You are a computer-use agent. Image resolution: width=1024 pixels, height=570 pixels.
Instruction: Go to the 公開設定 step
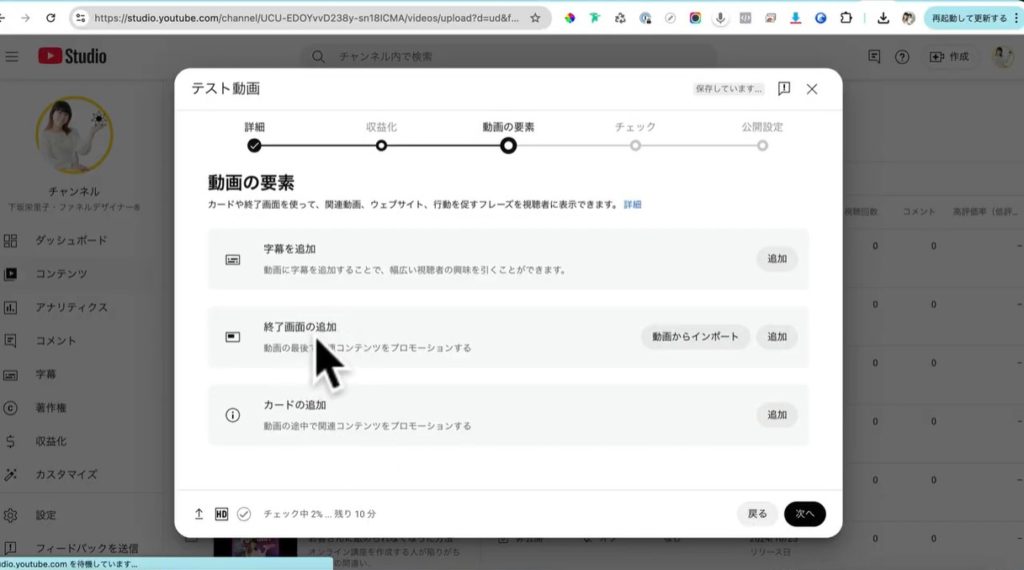point(762,145)
